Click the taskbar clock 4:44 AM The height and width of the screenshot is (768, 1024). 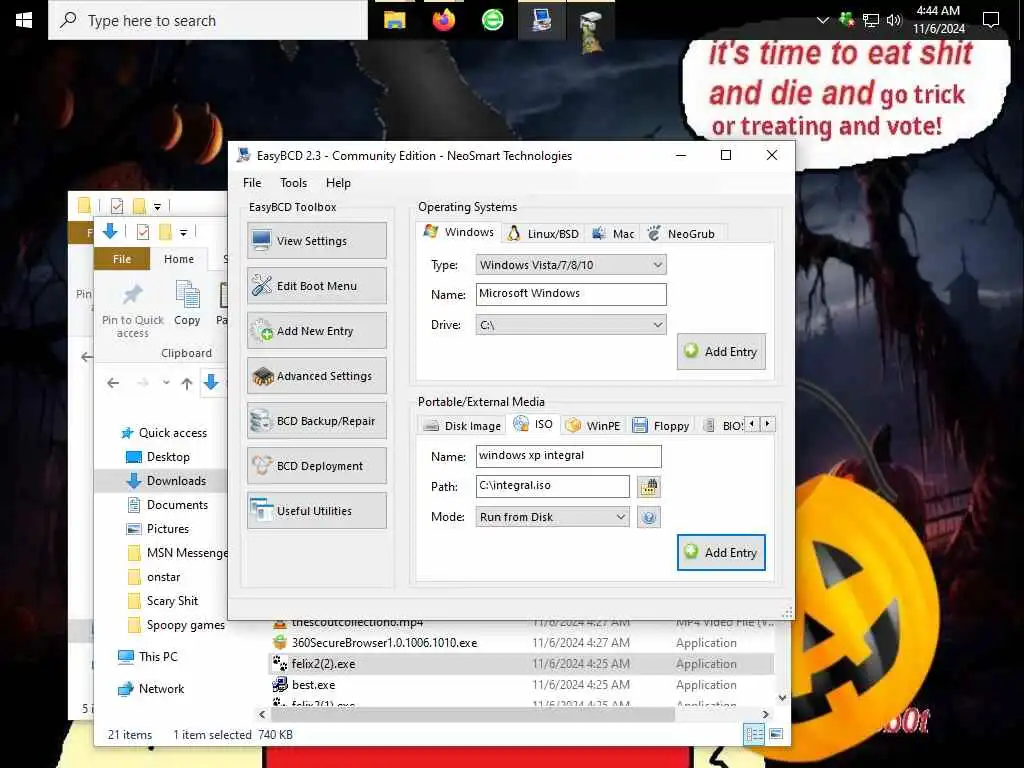(938, 20)
